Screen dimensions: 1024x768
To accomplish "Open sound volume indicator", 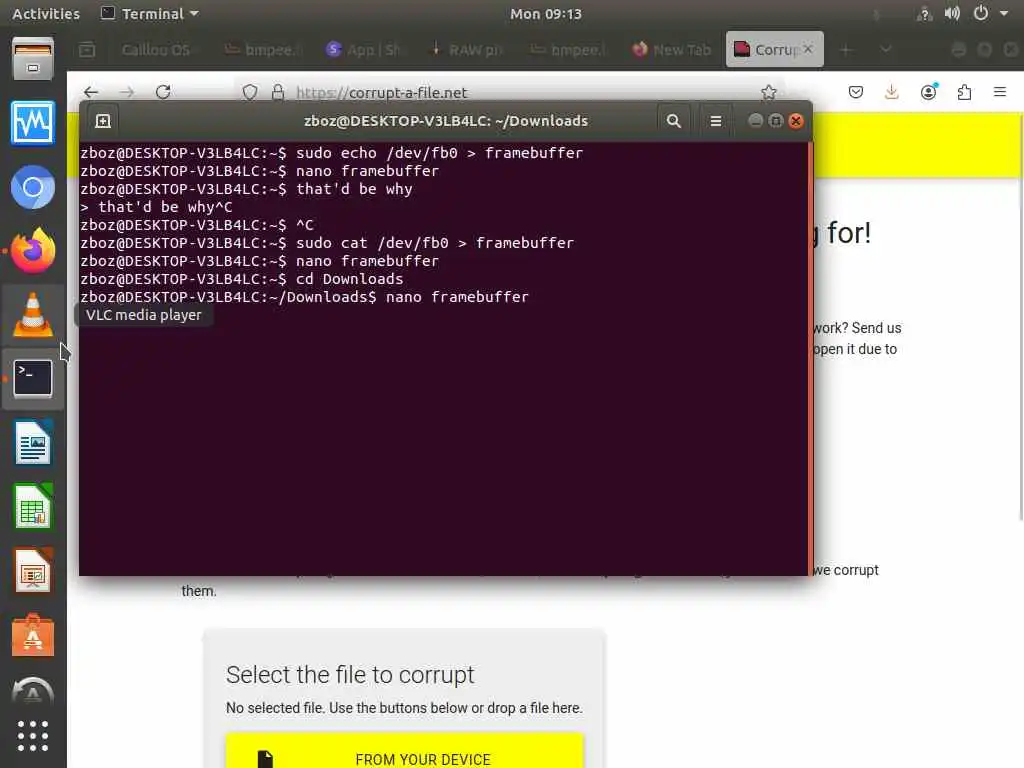I will [952, 13].
